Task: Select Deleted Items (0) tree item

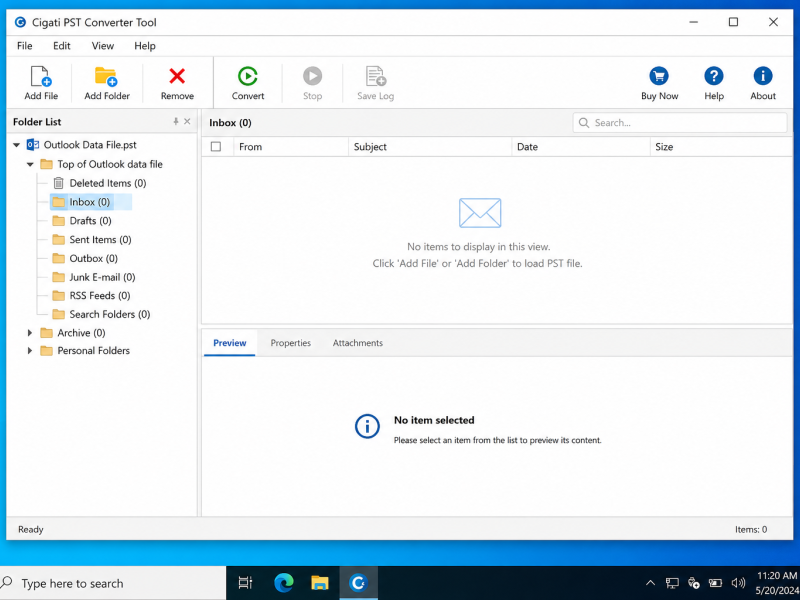Action: coord(108,183)
